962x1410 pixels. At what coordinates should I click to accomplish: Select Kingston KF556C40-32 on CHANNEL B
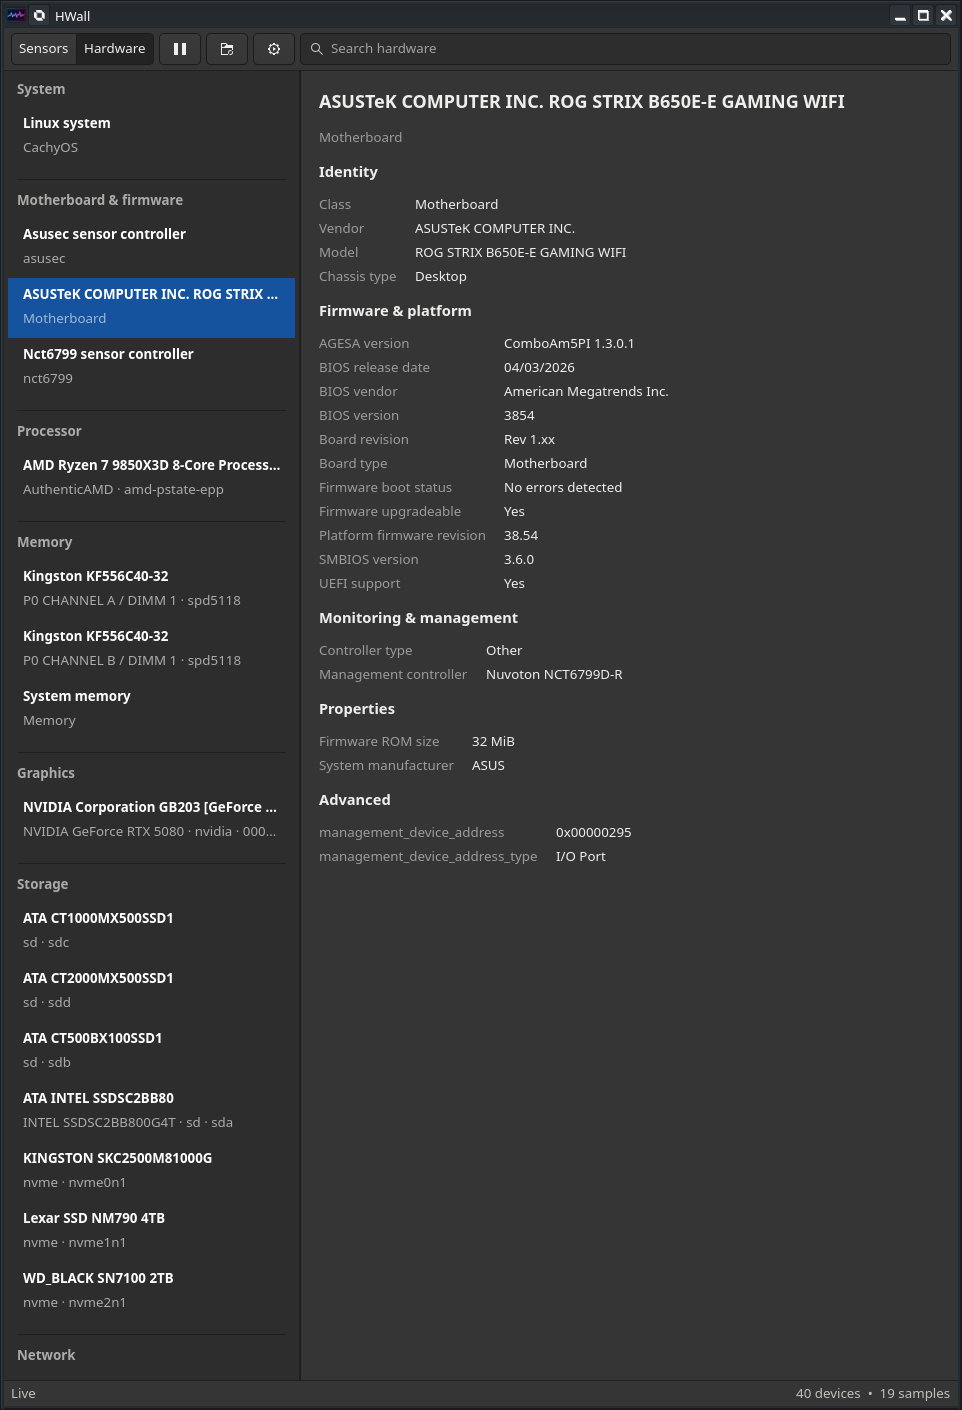(151, 648)
